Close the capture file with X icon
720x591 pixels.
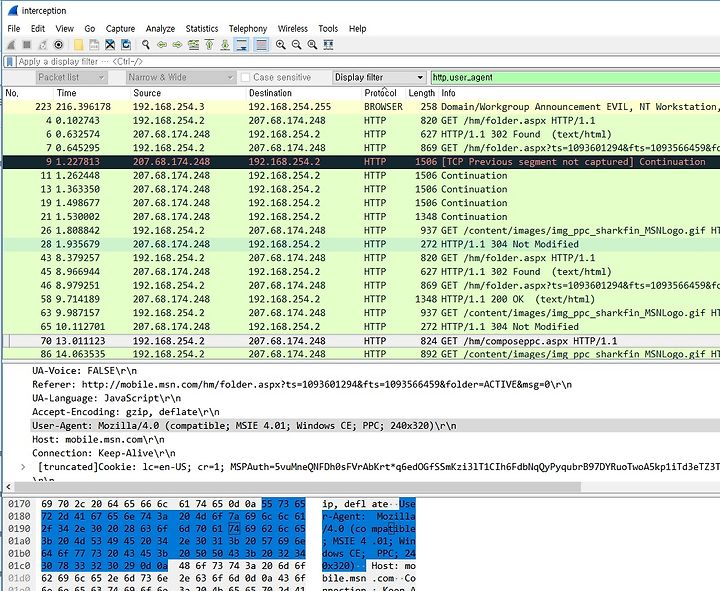pos(110,45)
